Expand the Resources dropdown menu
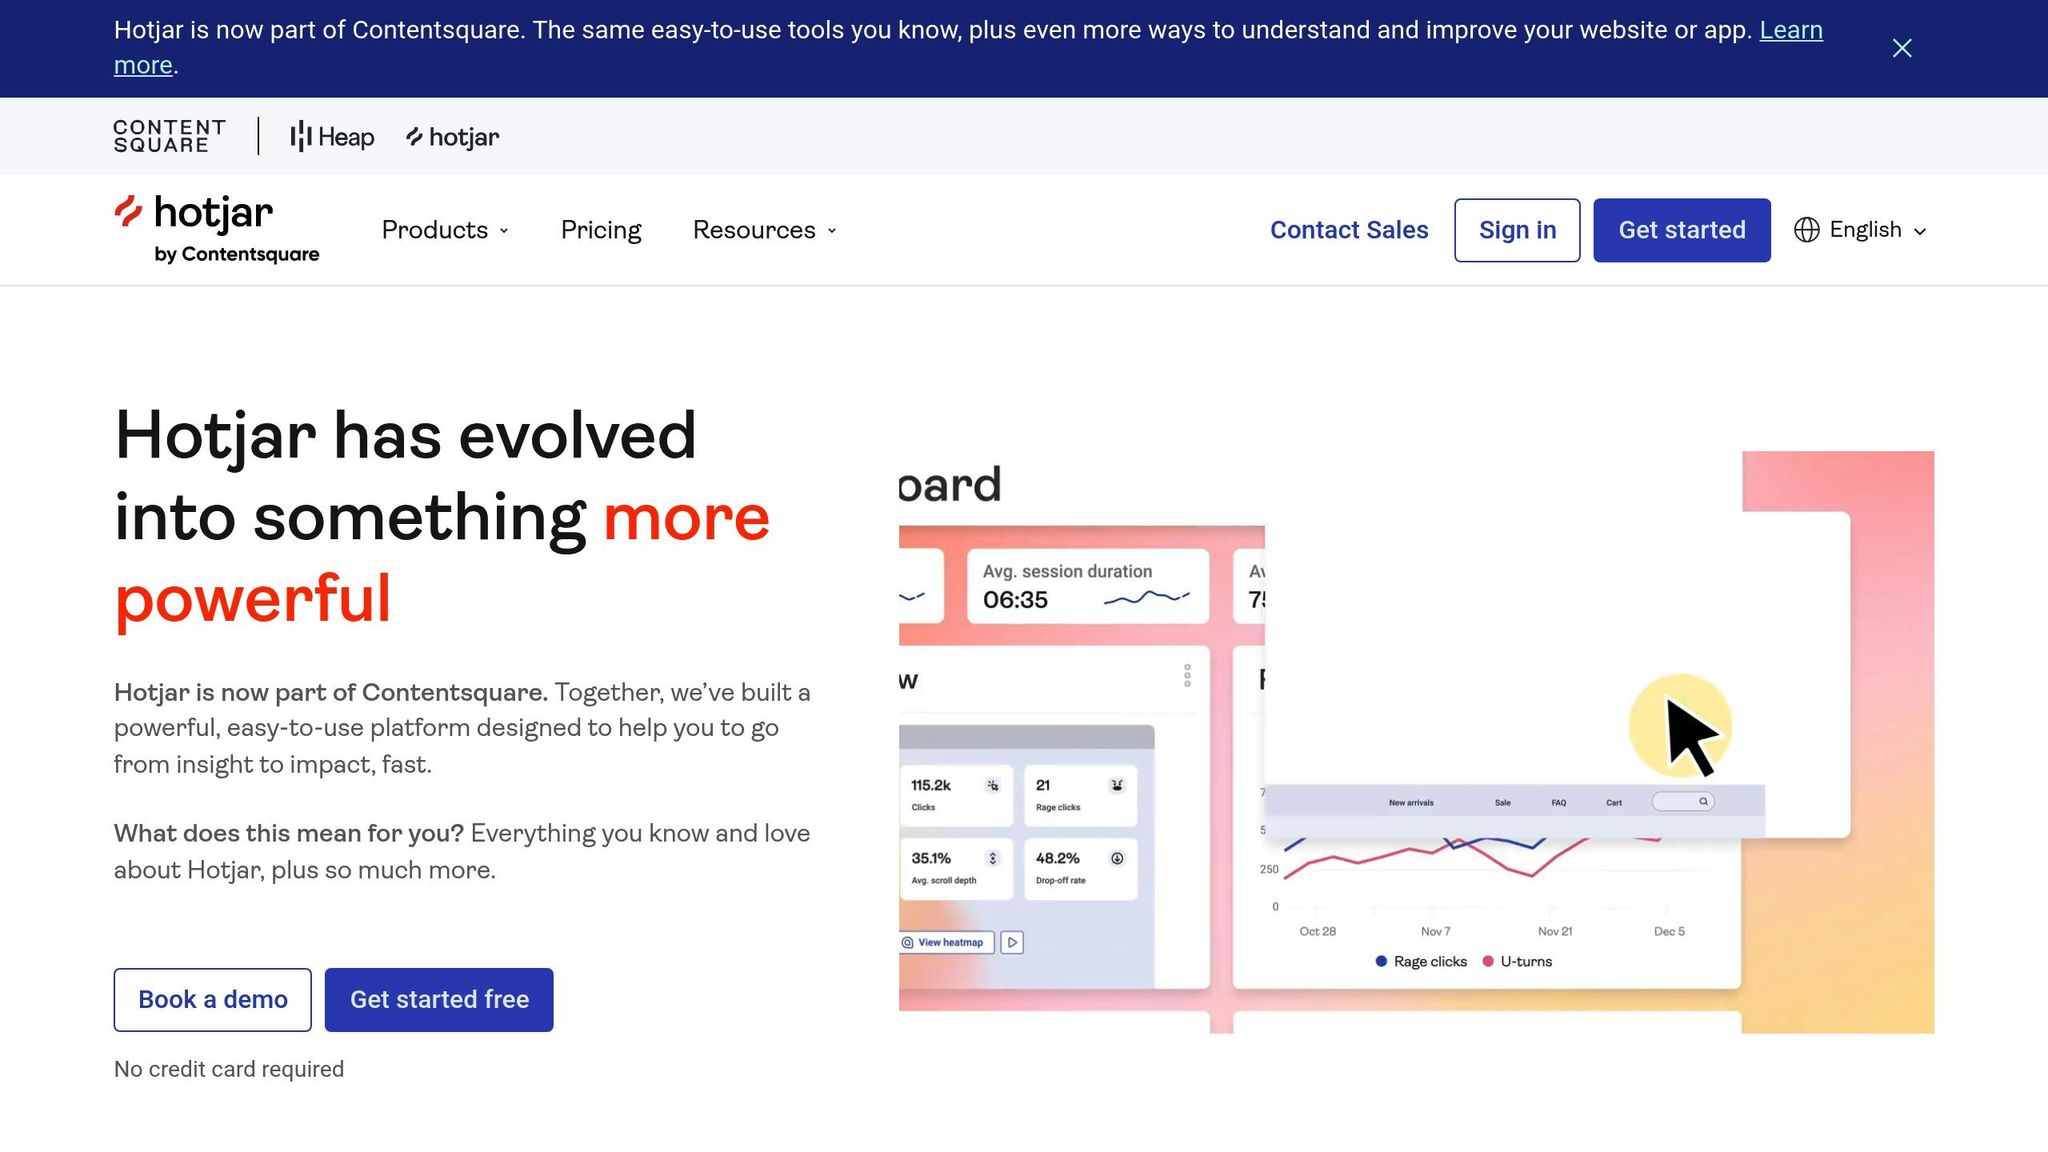Image resolution: width=2048 pixels, height=1152 pixels. (764, 230)
